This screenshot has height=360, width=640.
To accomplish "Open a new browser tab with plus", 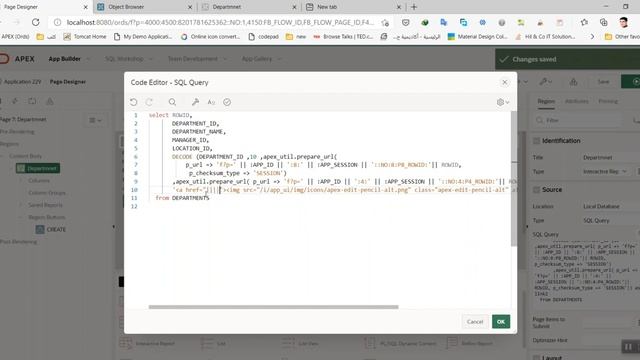I will (x=414, y=7).
